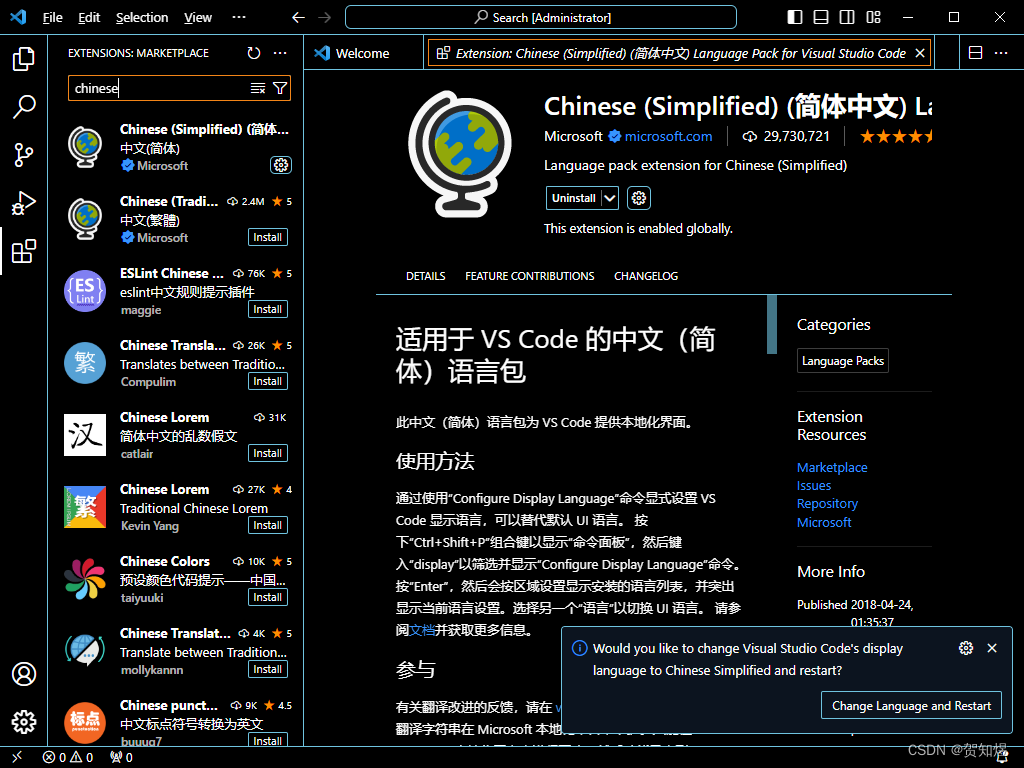Open the Accounts menu icon
This screenshot has height=768, width=1024.
point(24,674)
